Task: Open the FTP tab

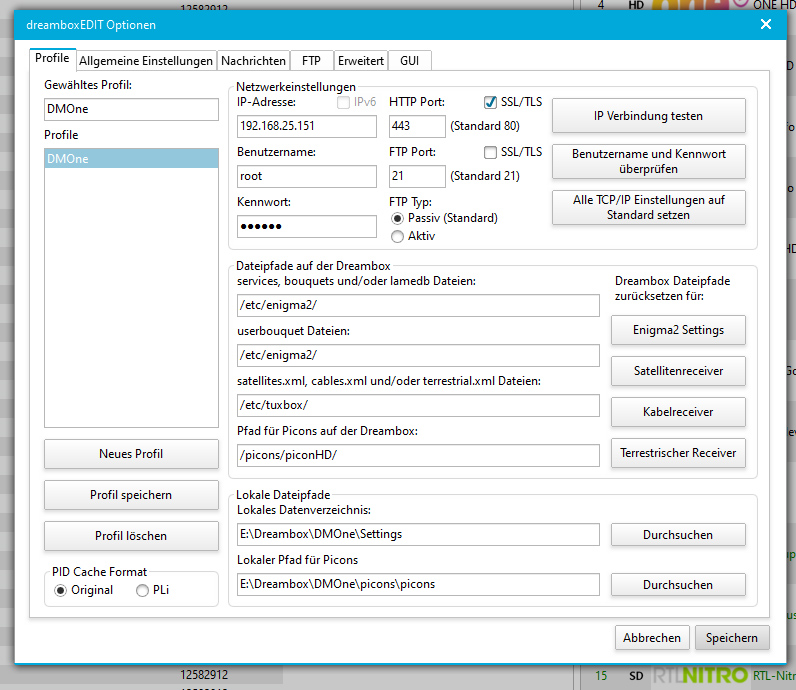Action: (311, 61)
